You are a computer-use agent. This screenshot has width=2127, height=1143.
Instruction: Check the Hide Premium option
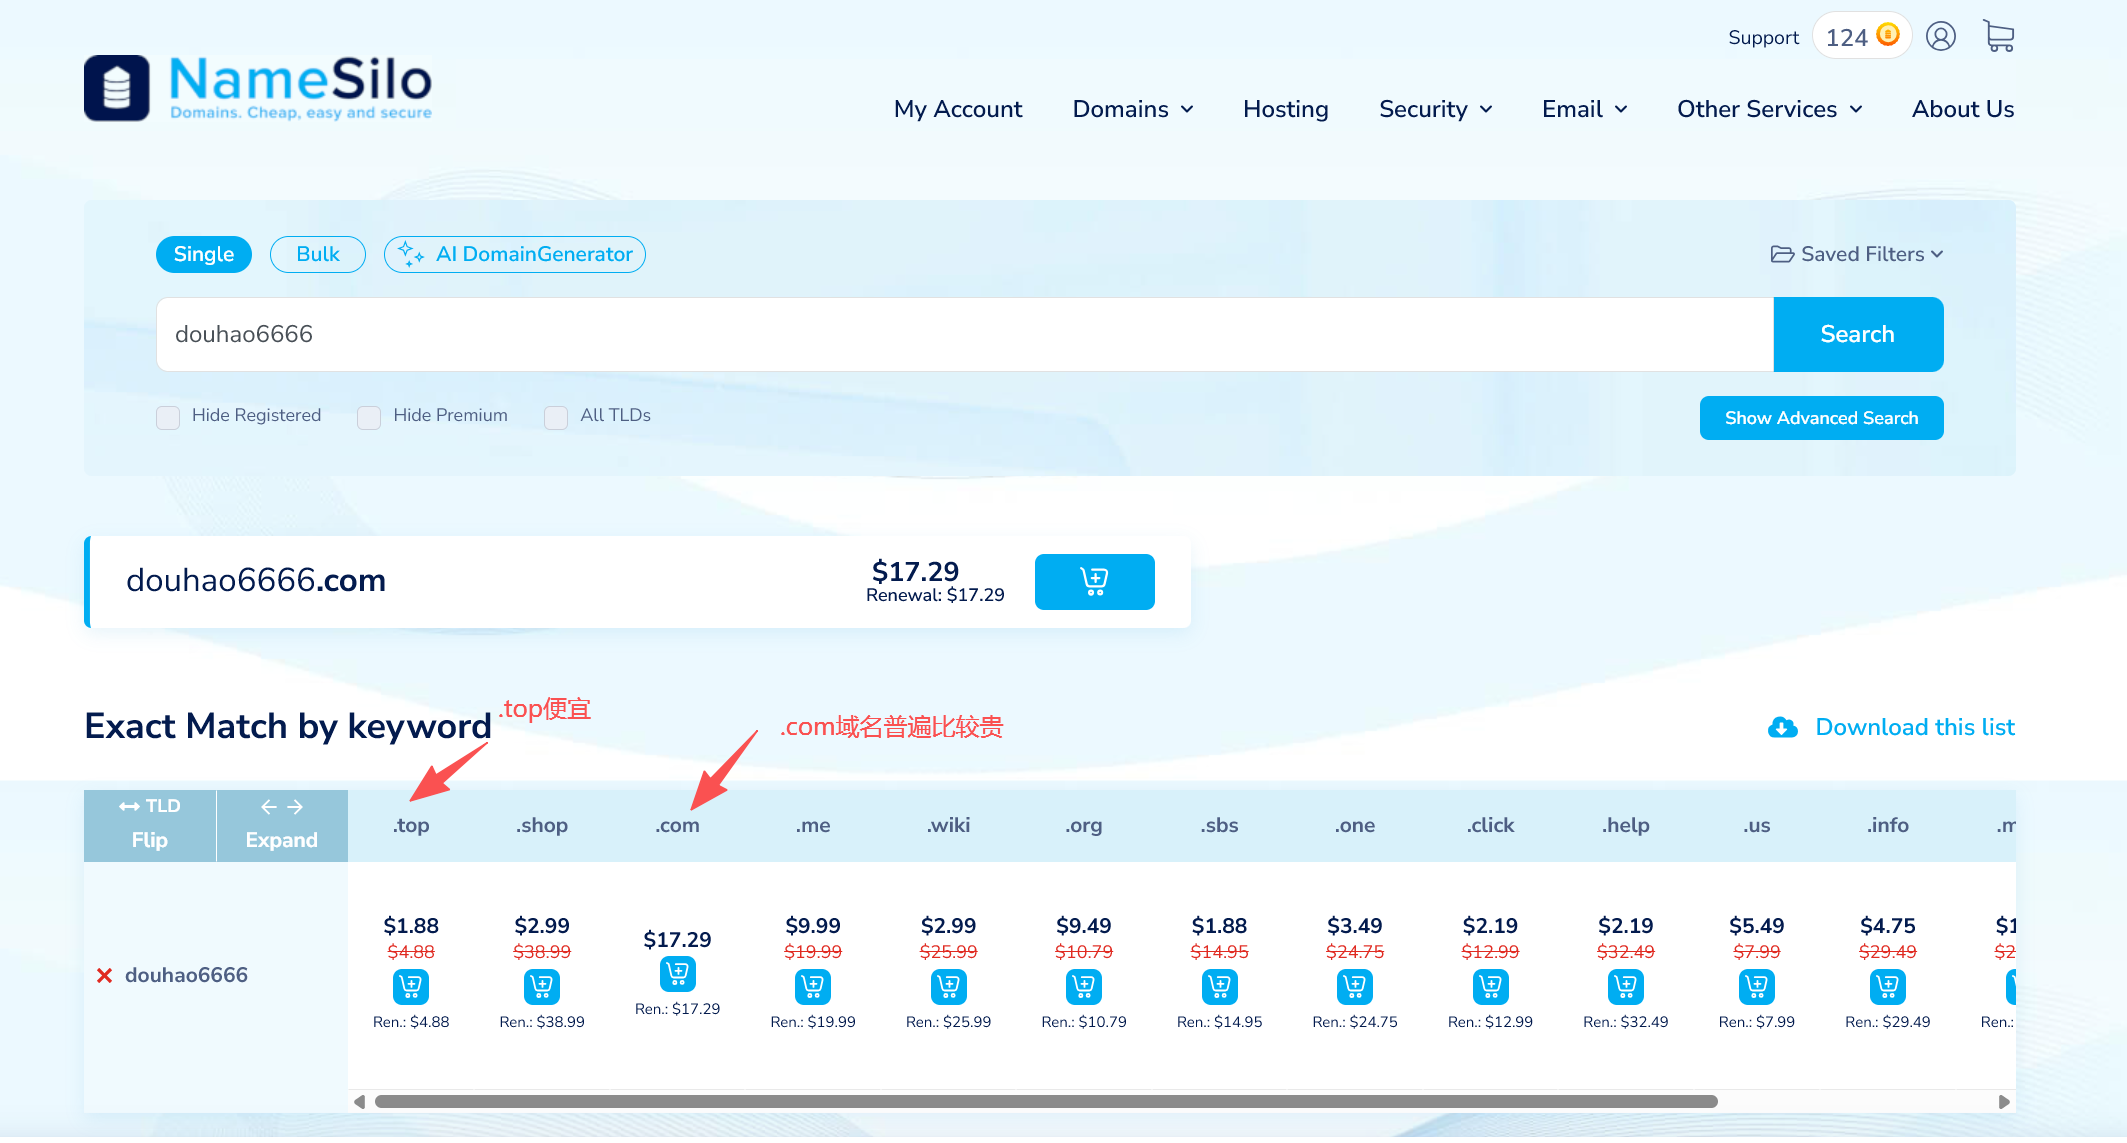click(x=369, y=417)
